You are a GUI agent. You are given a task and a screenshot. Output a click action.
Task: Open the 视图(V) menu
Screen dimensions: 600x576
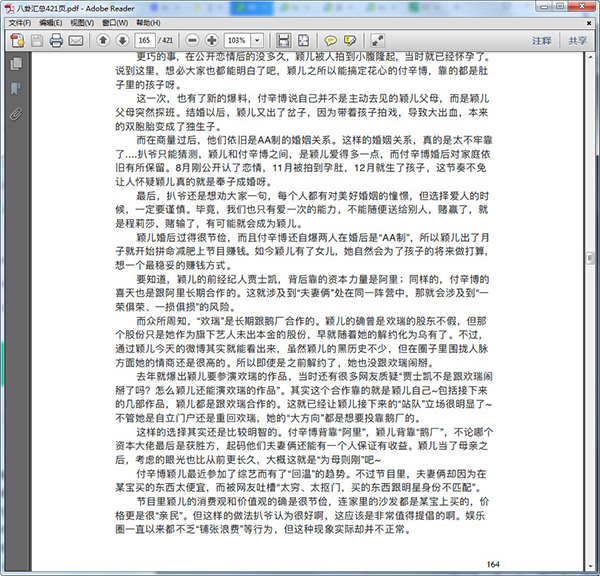point(82,23)
